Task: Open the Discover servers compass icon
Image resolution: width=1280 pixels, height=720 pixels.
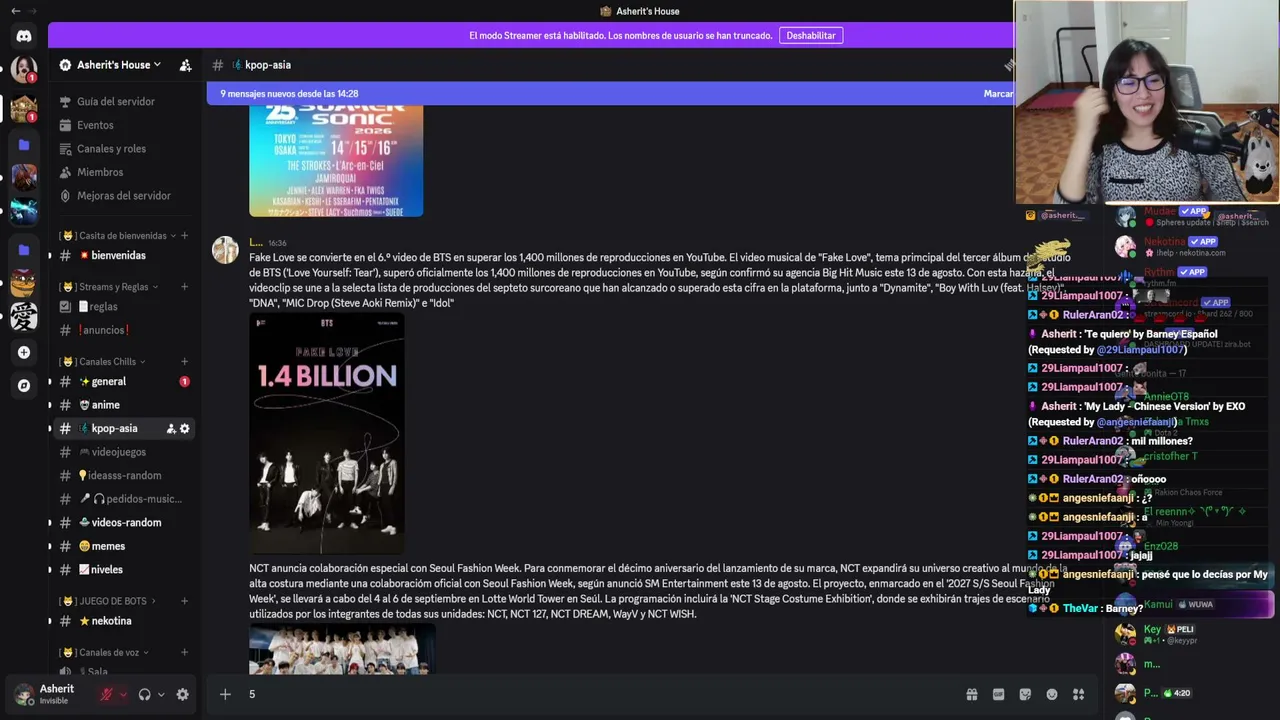Action: point(24,385)
